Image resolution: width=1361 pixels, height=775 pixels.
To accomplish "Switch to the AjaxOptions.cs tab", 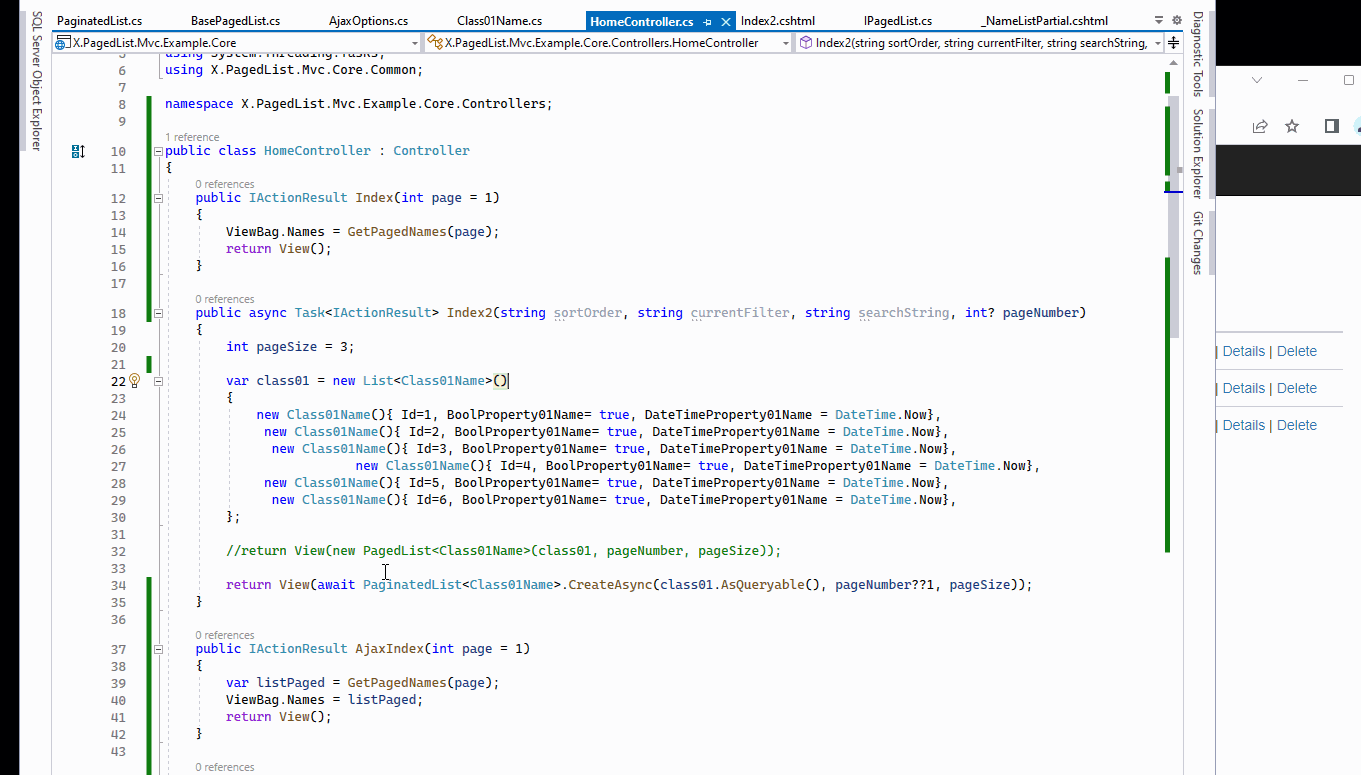I will pos(368,21).
